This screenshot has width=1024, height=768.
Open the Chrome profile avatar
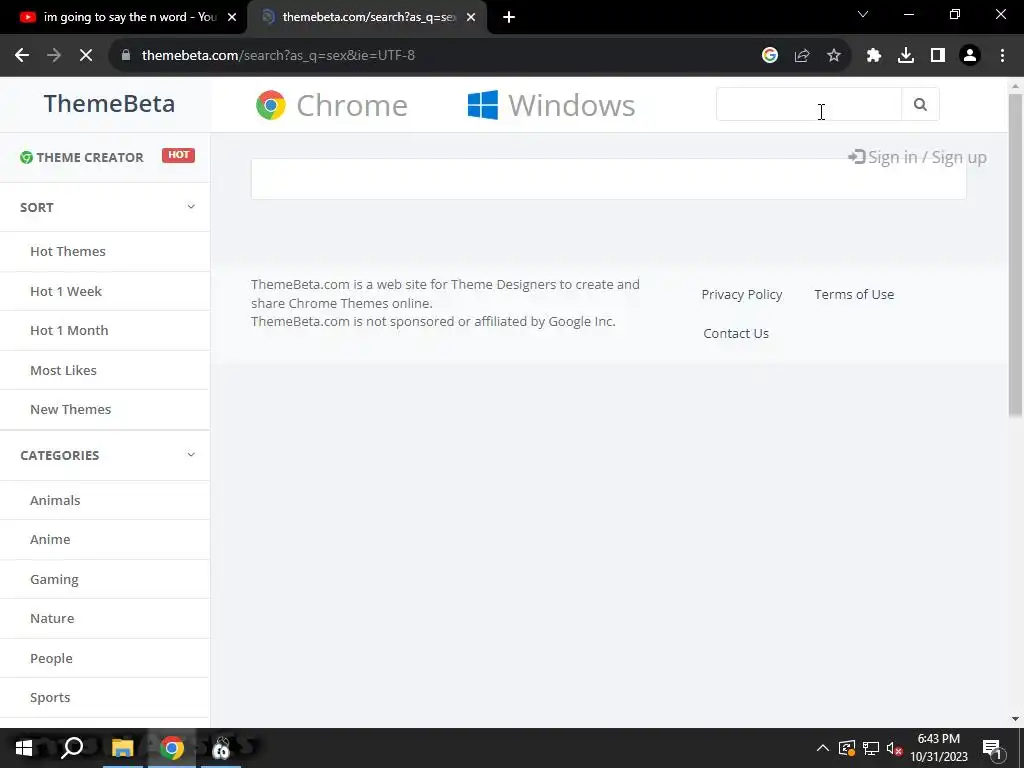970,56
